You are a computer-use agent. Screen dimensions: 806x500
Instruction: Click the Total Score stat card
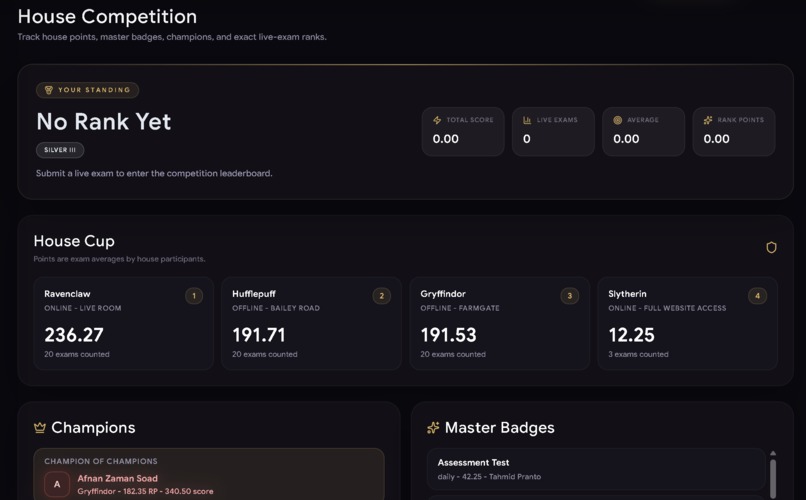[x=463, y=132]
